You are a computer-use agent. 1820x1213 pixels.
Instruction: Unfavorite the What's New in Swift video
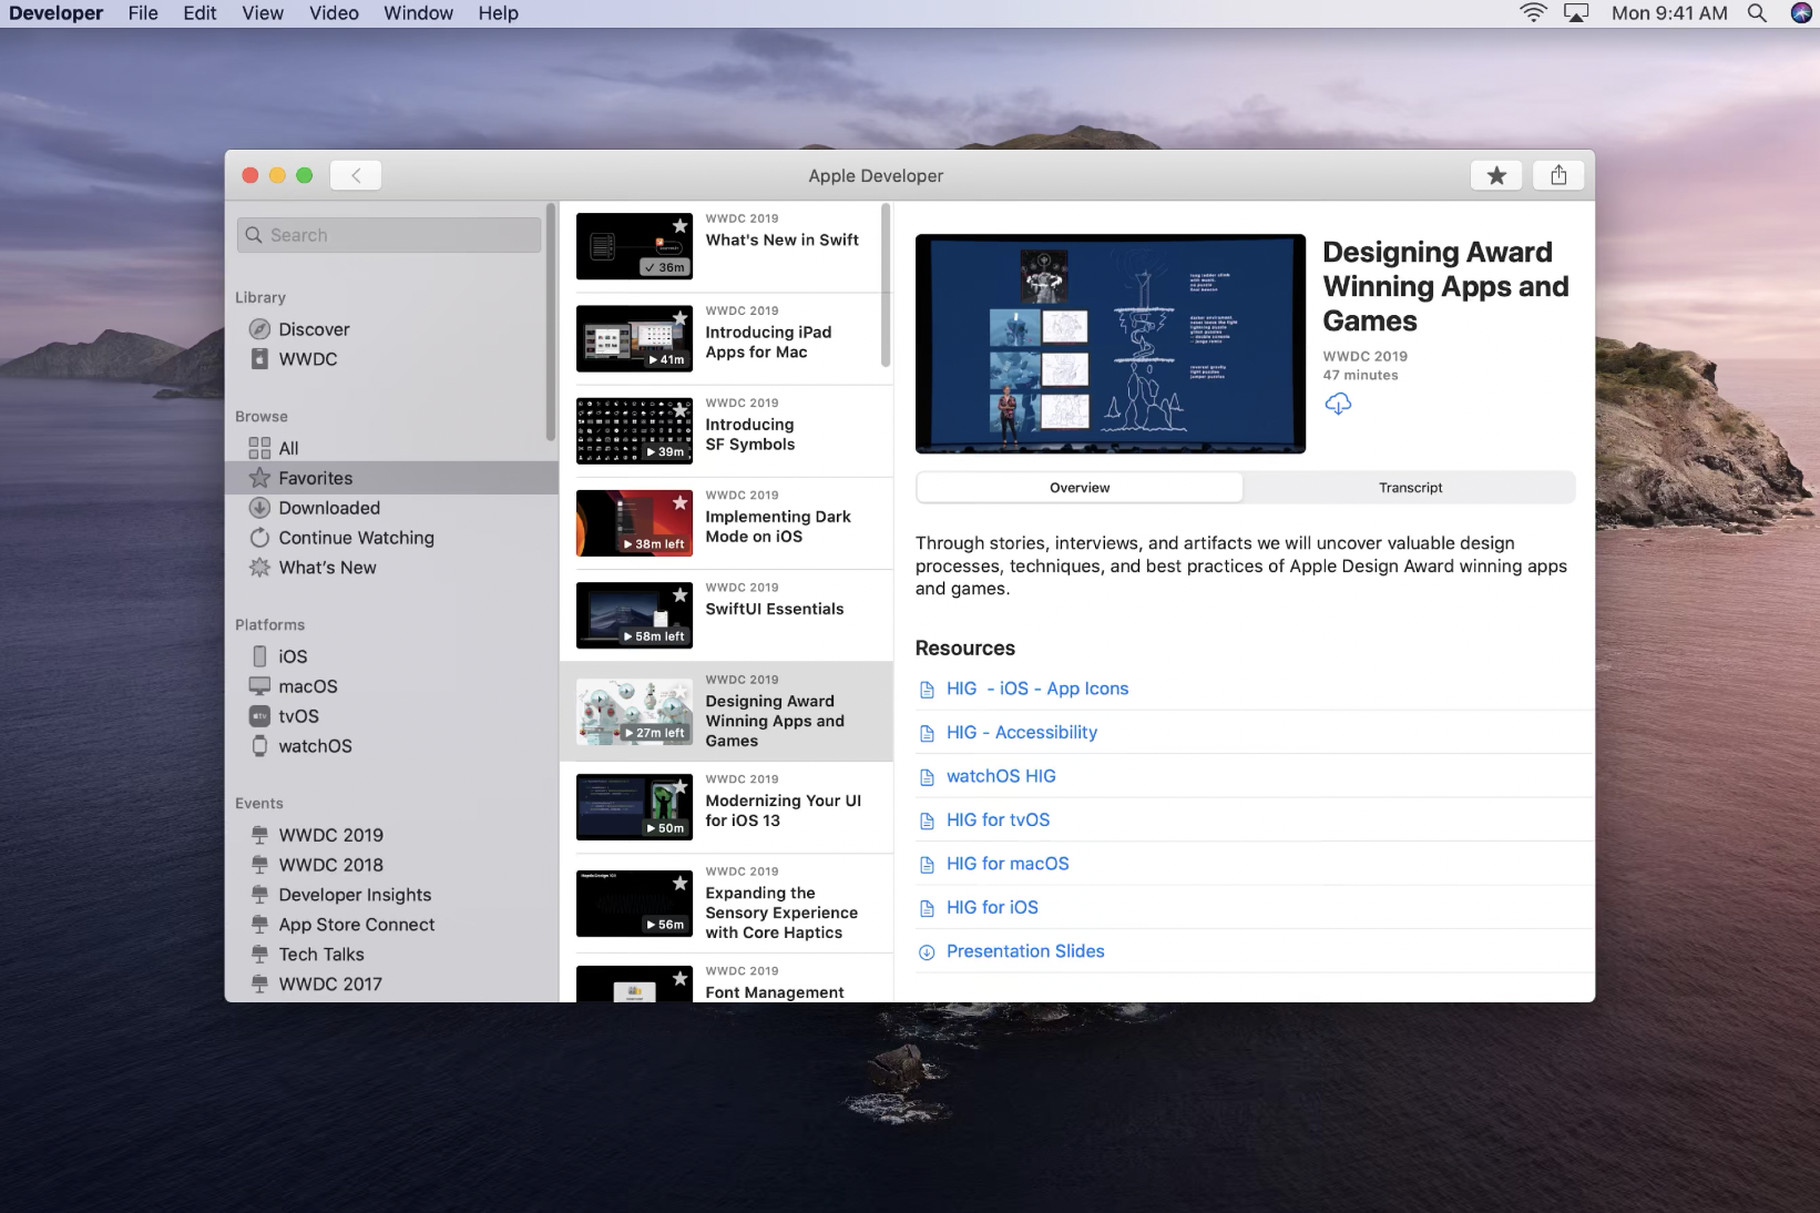[680, 226]
